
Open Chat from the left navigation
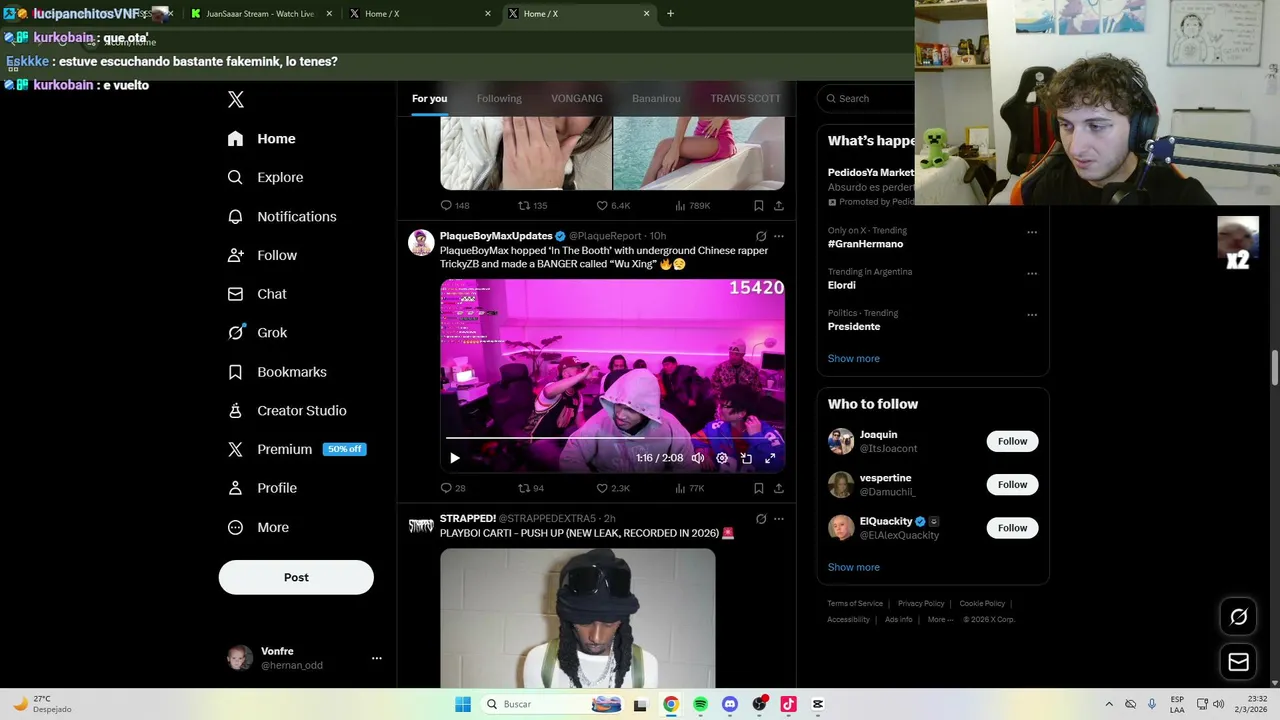(x=258, y=294)
